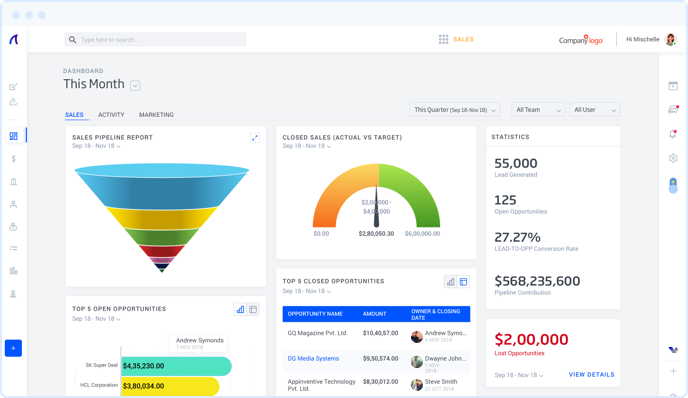Expand Lost Opportunities date range Sep 18 - Nov 18
Image resolution: width=688 pixels, height=398 pixels.
[519, 375]
